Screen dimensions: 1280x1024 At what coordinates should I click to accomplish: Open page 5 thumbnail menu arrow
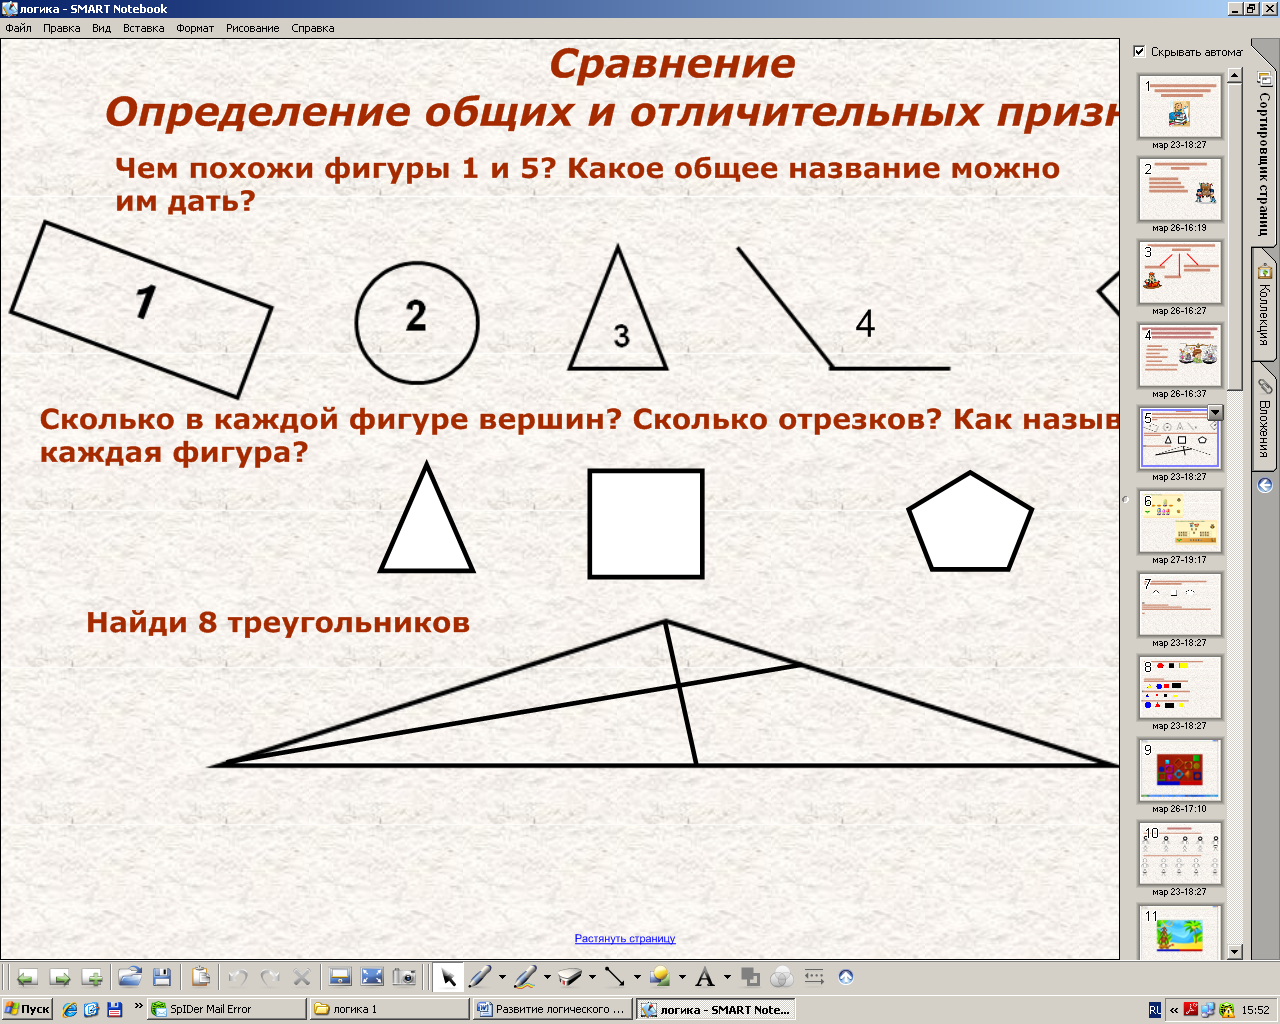coord(1215,413)
